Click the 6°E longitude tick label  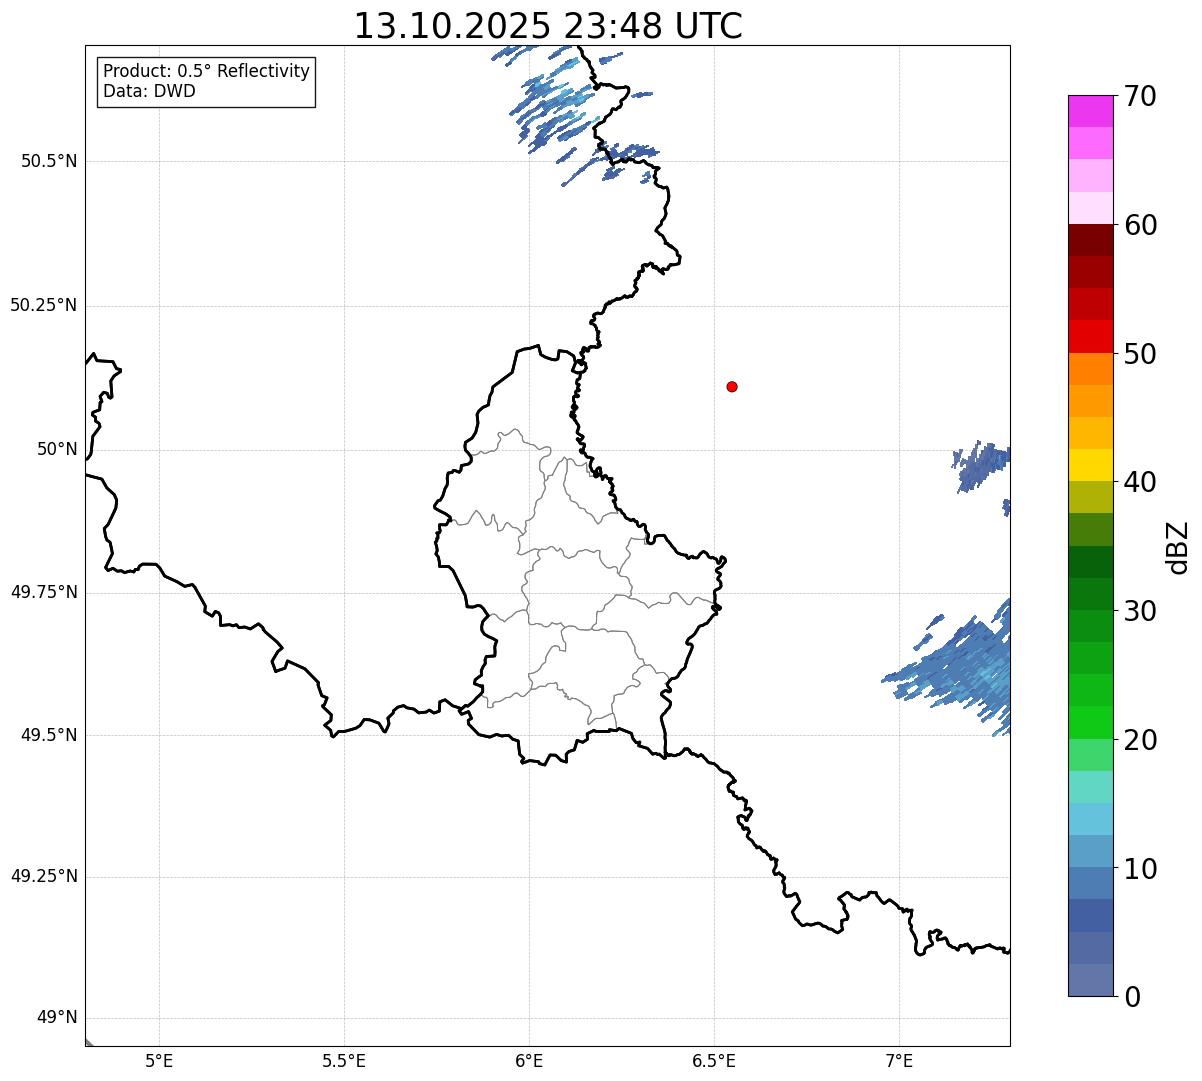pos(529,1060)
